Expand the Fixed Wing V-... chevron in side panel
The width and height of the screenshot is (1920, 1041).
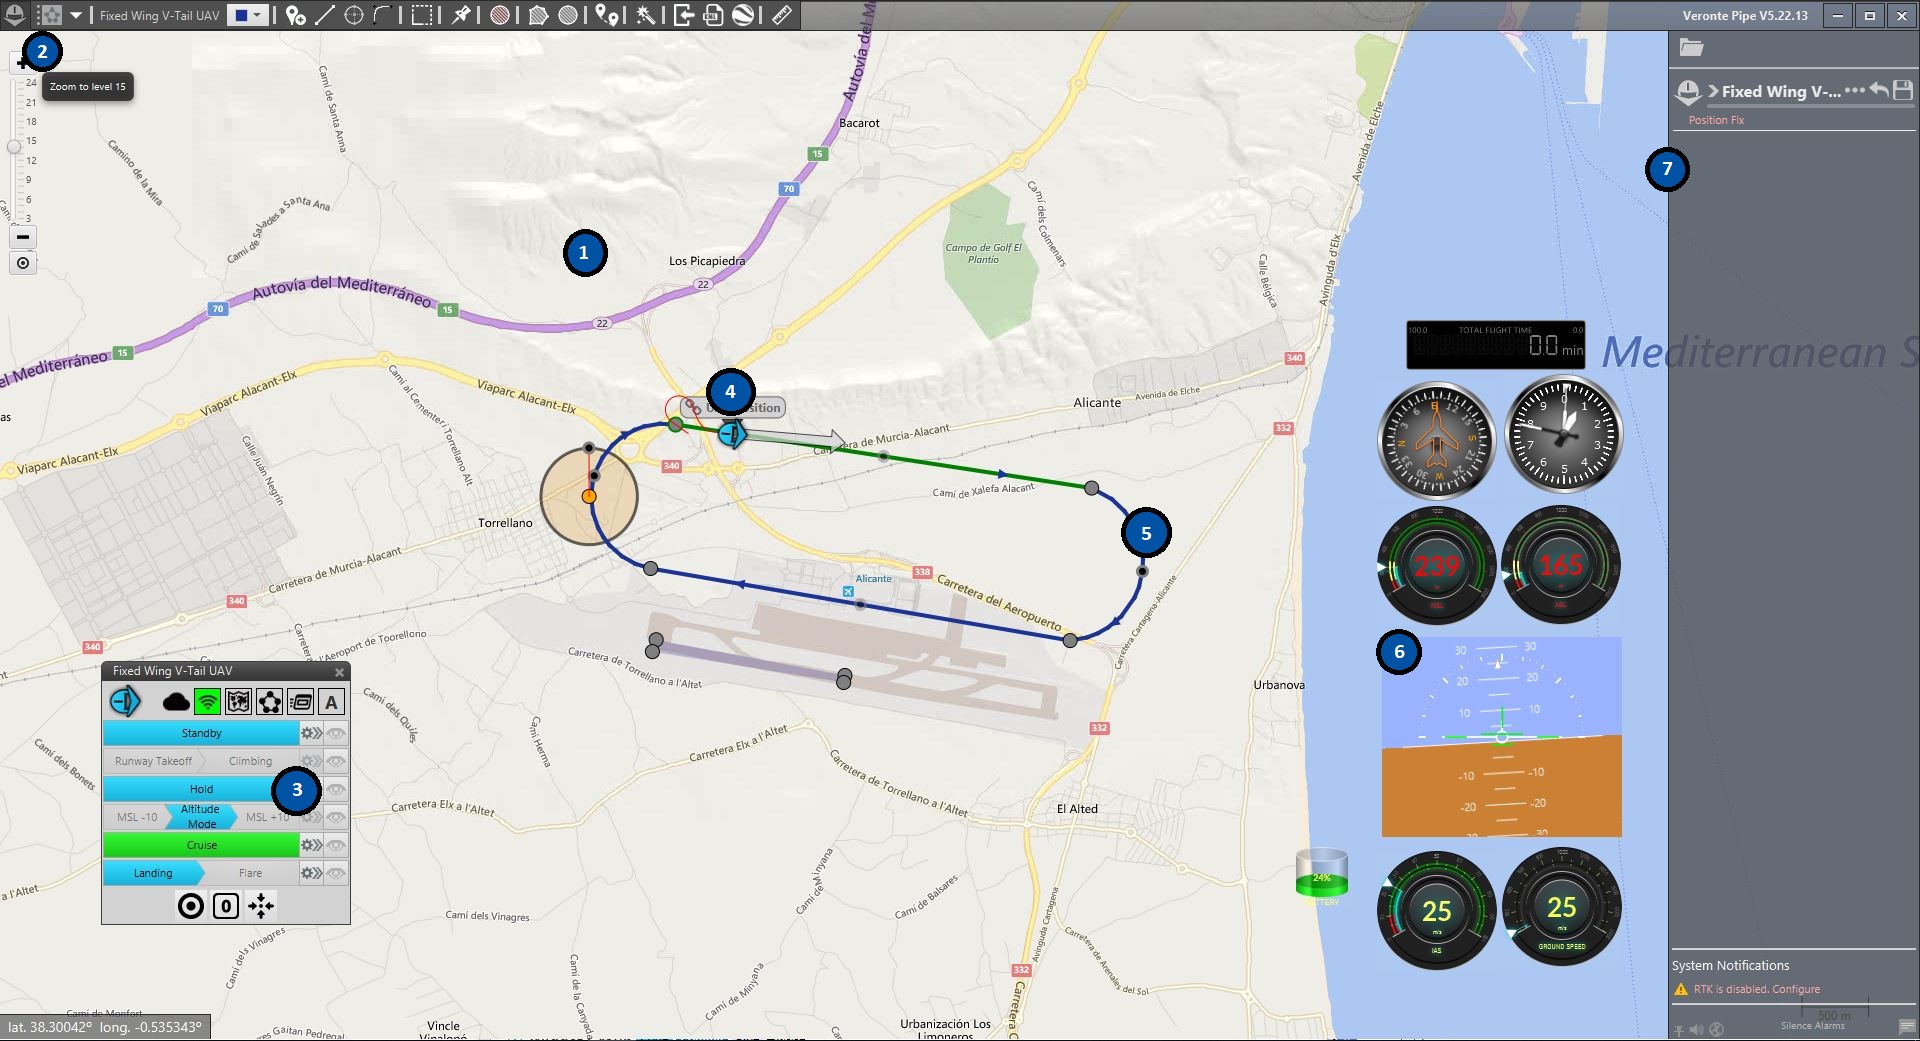(x=1713, y=91)
